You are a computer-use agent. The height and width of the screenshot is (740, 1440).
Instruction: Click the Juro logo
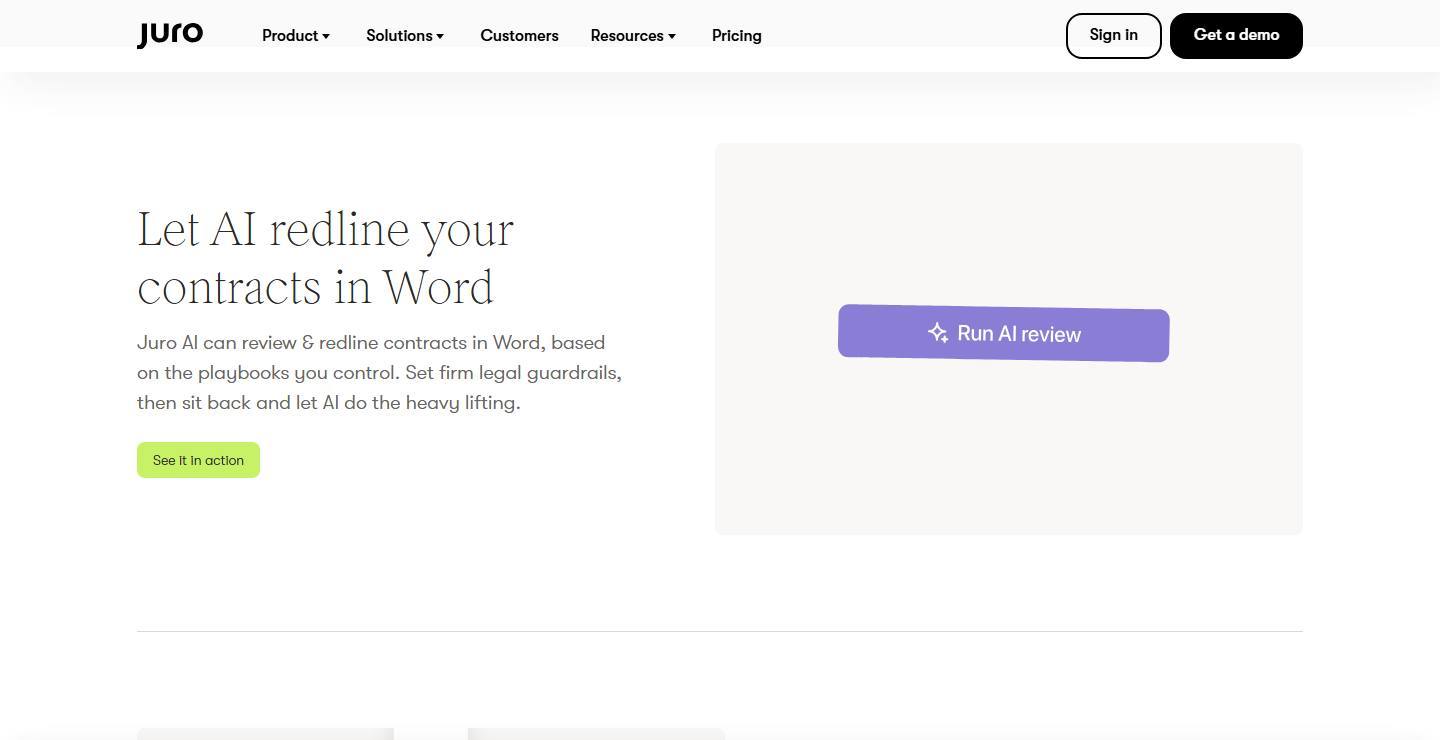pos(170,35)
